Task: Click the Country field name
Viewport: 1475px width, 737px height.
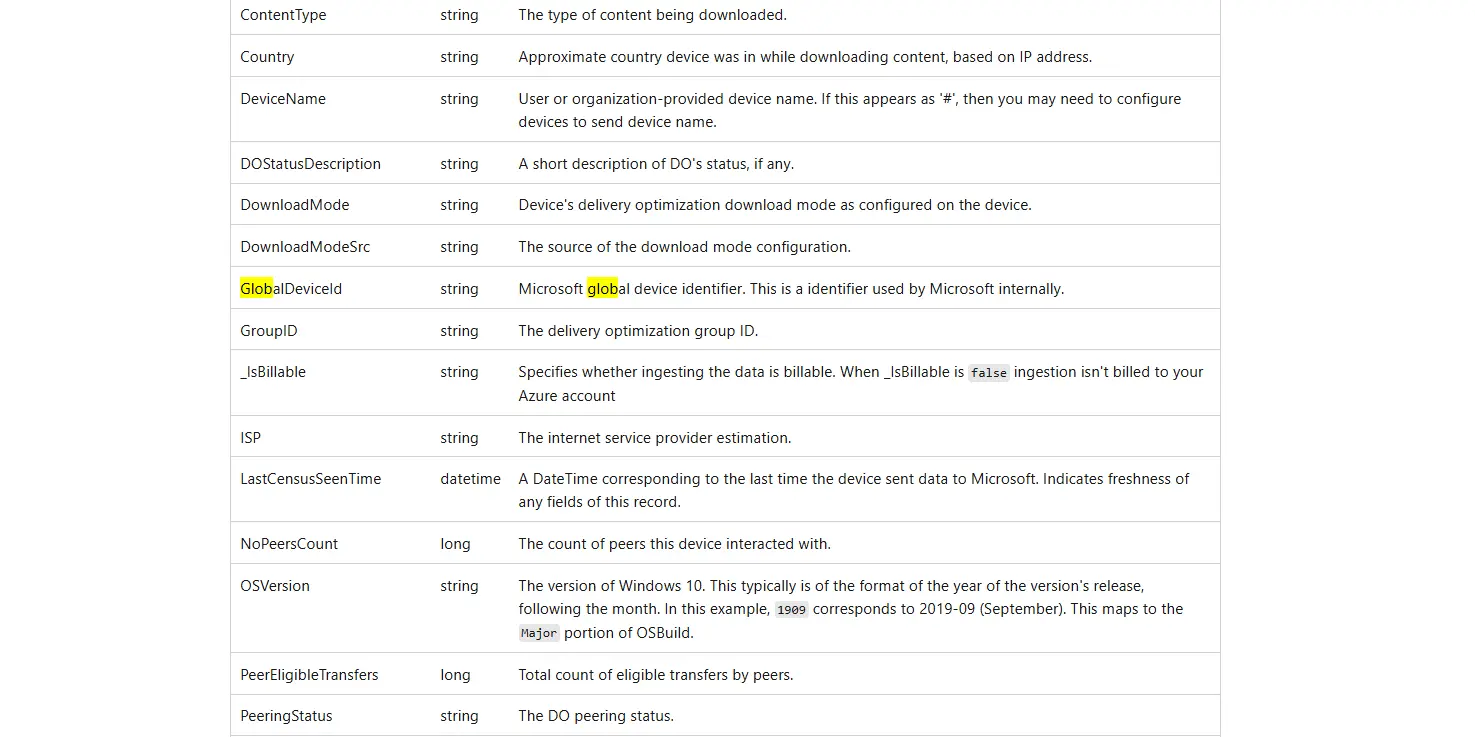Action: click(267, 57)
